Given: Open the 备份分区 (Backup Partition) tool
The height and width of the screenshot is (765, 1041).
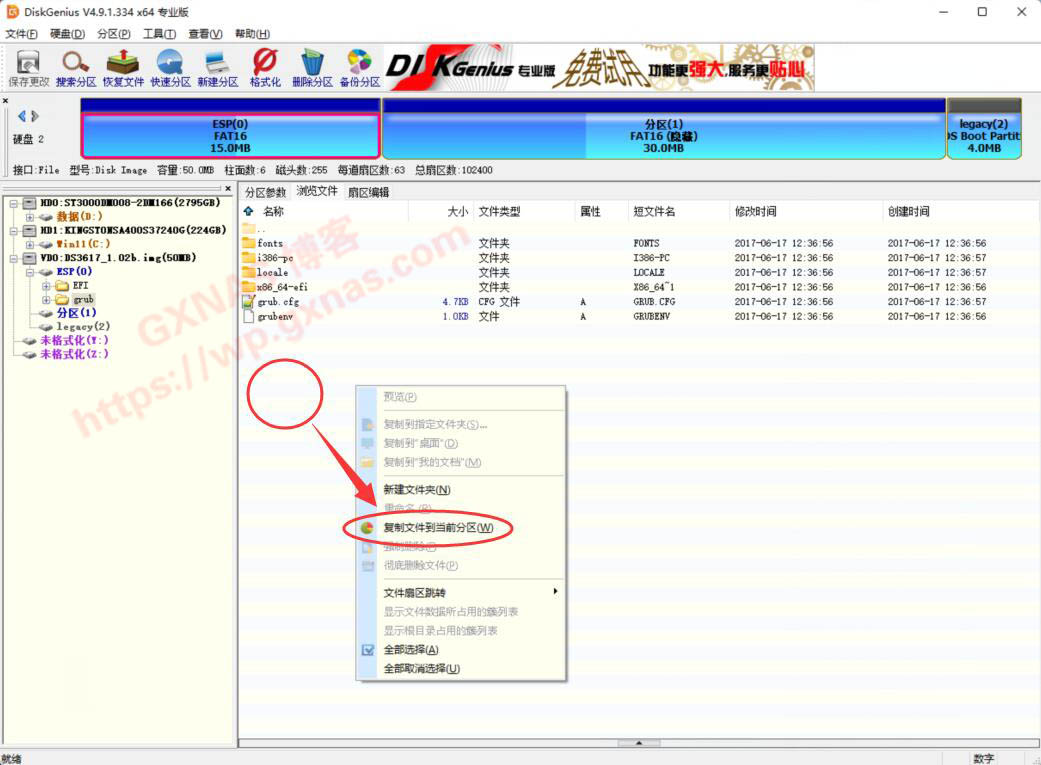Looking at the screenshot, I should [359, 68].
